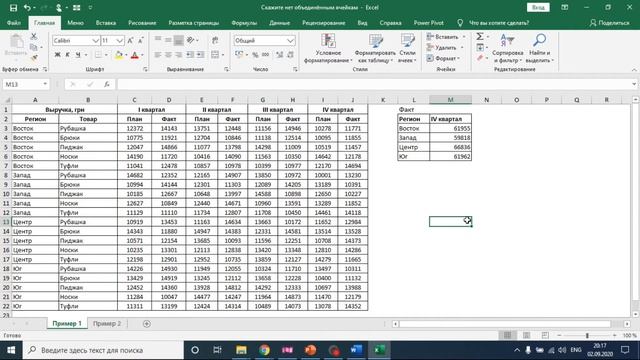
Task: Switch to sheet tab Пример 2
Action: coord(107,324)
